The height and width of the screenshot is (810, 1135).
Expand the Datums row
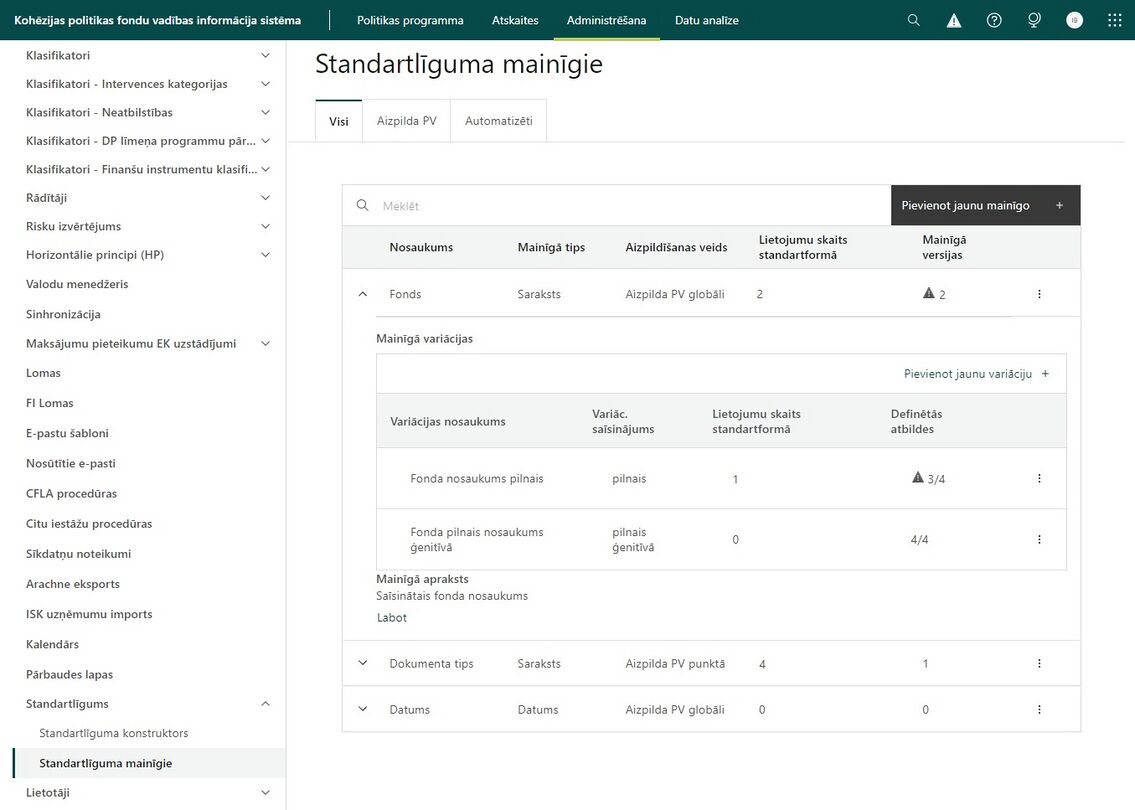363,709
